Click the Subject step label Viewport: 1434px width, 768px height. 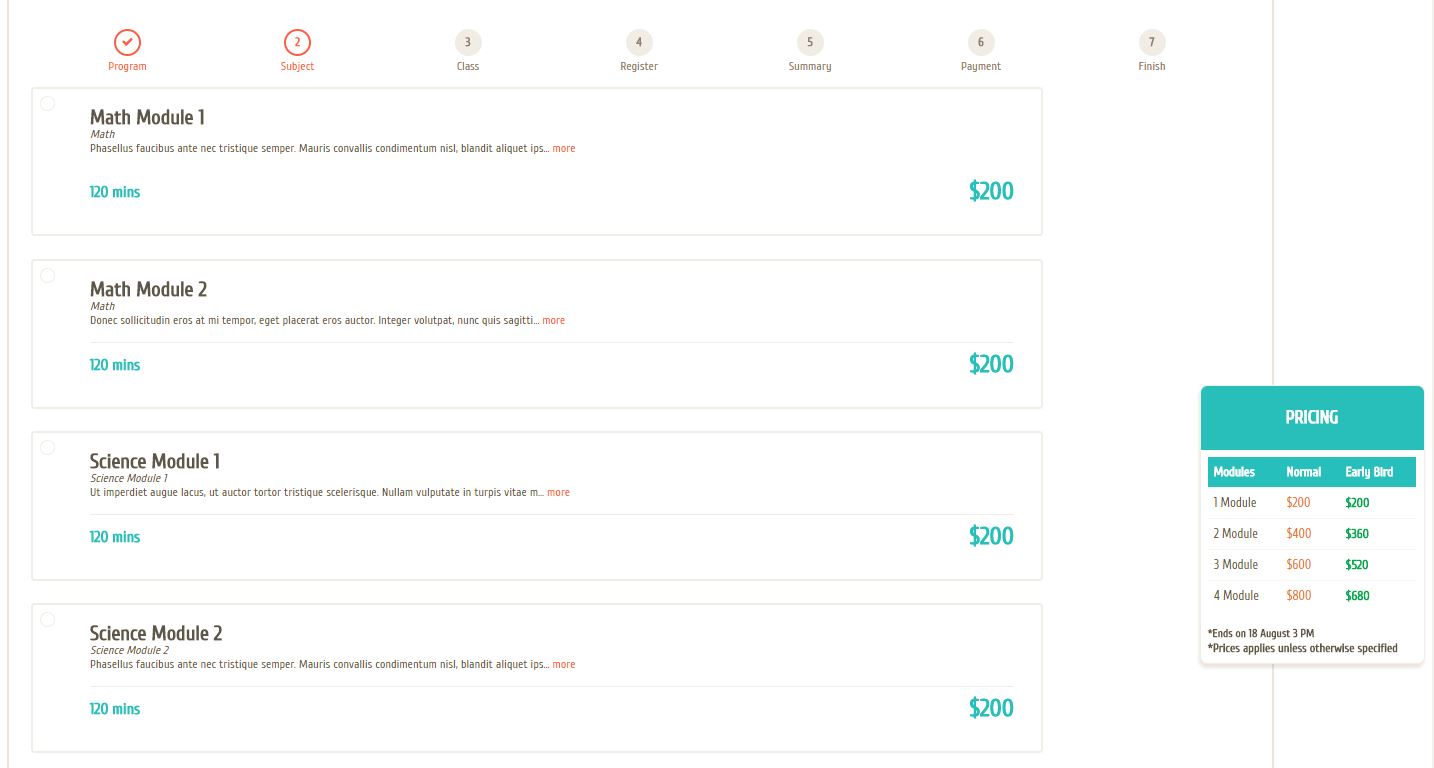click(297, 66)
